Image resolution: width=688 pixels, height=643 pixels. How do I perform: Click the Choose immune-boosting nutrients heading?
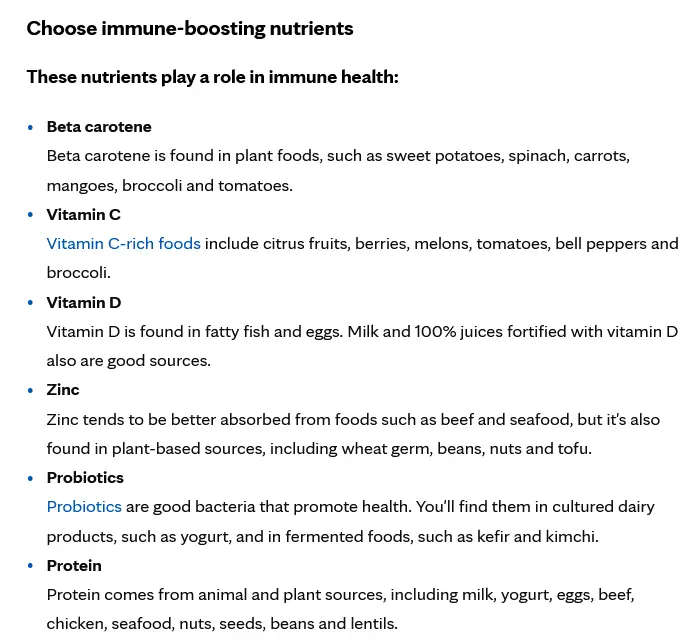pyautogui.click(x=190, y=28)
